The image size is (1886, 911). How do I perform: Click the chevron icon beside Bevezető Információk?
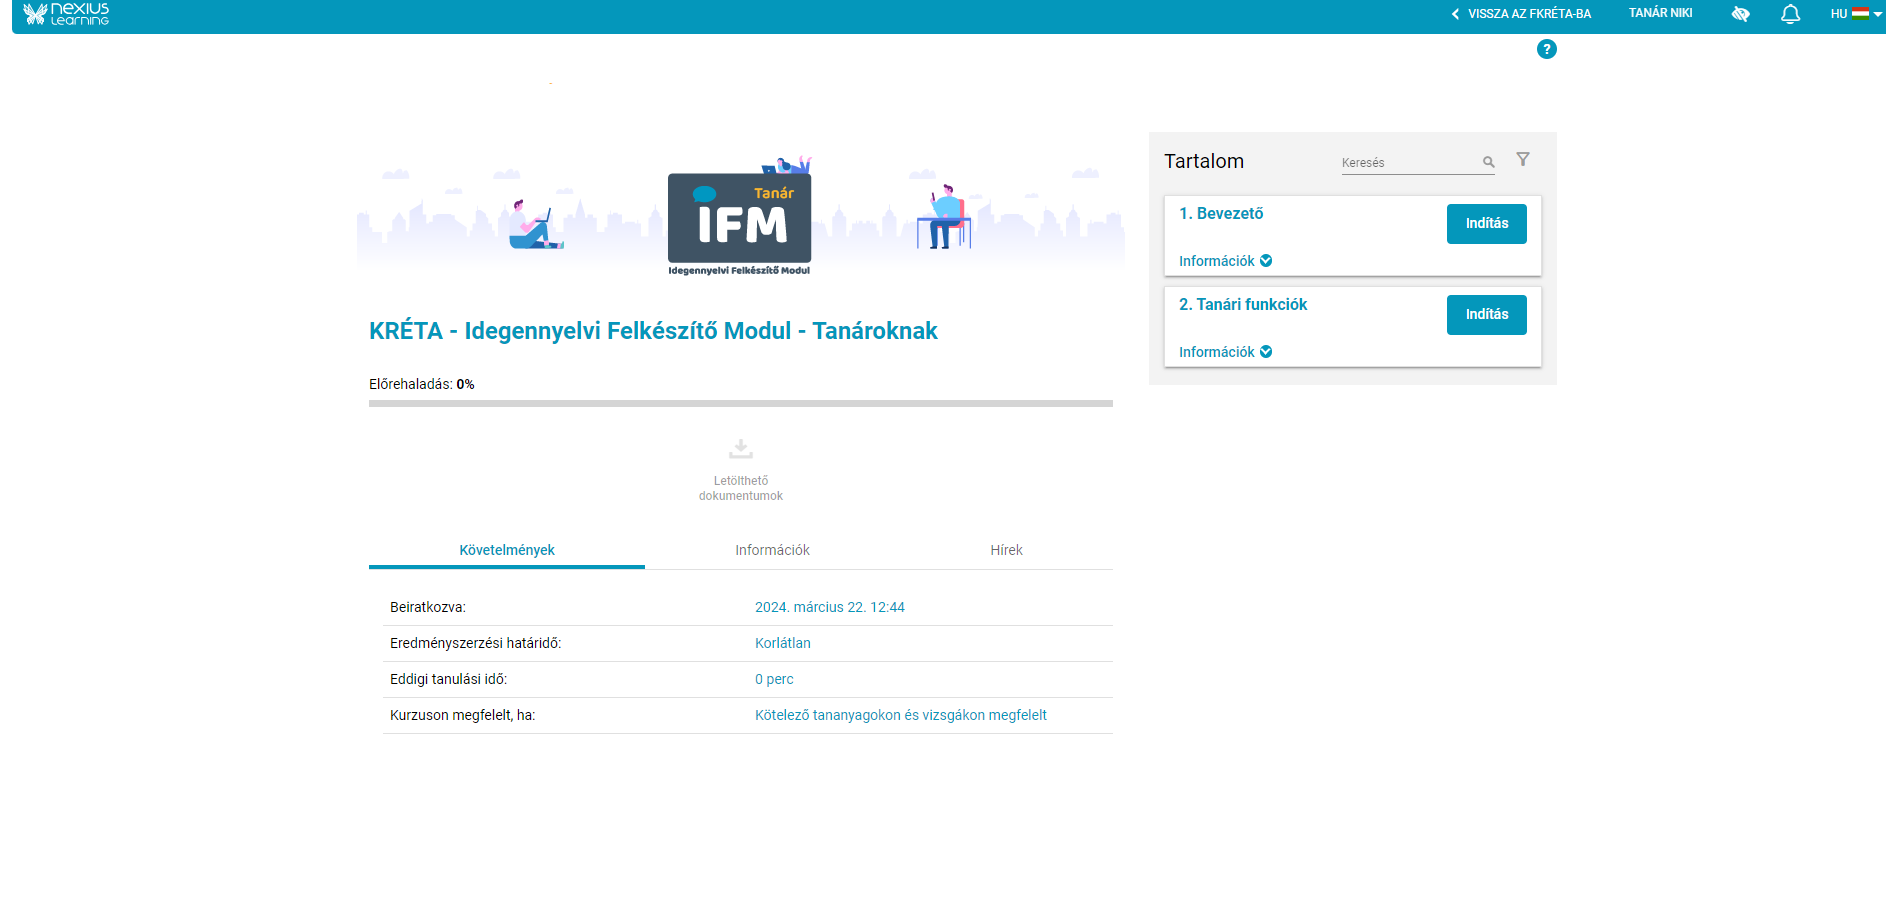point(1266,261)
